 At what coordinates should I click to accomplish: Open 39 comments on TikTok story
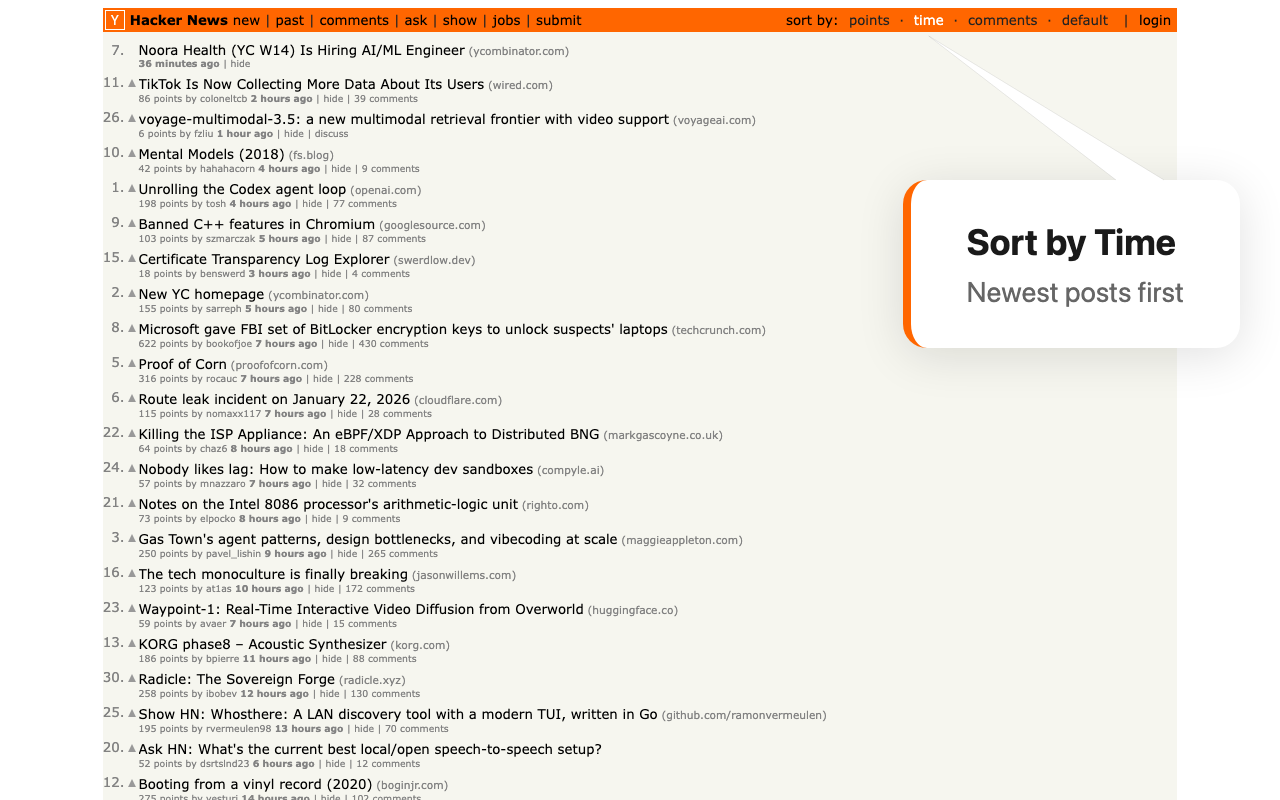click(x=386, y=99)
